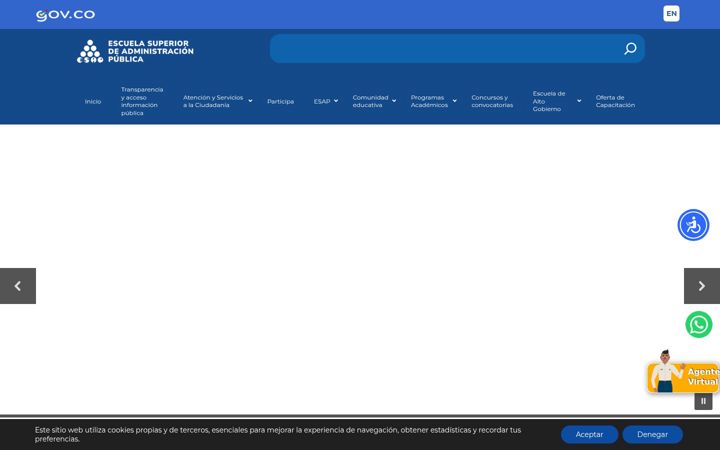Accept cookies with Aceptar
Image resolution: width=720 pixels, height=450 pixels.
tap(589, 434)
